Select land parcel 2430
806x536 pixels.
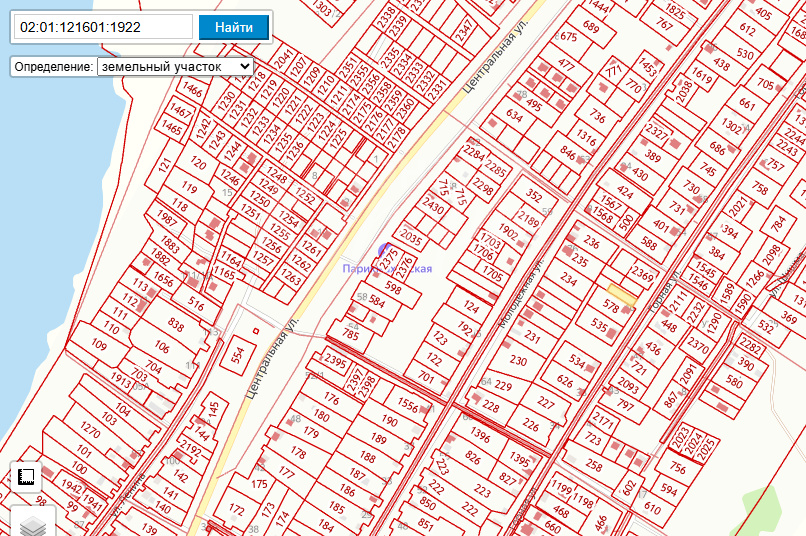(433, 207)
